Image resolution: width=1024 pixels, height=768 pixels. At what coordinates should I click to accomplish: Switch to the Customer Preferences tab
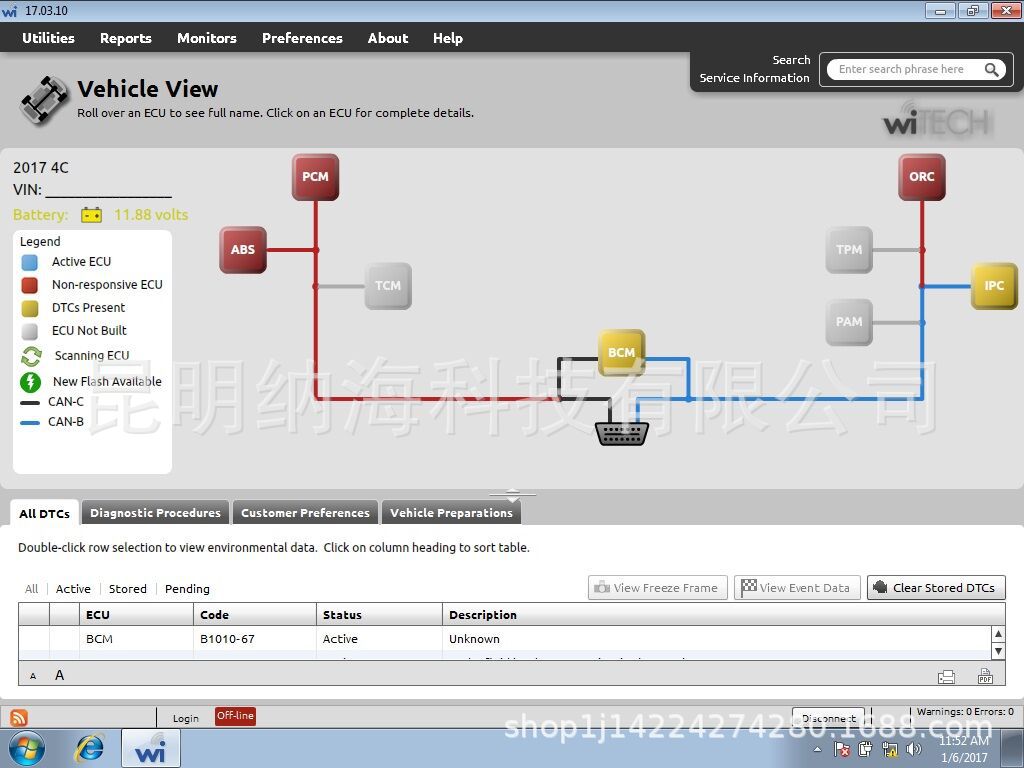(306, 513)
